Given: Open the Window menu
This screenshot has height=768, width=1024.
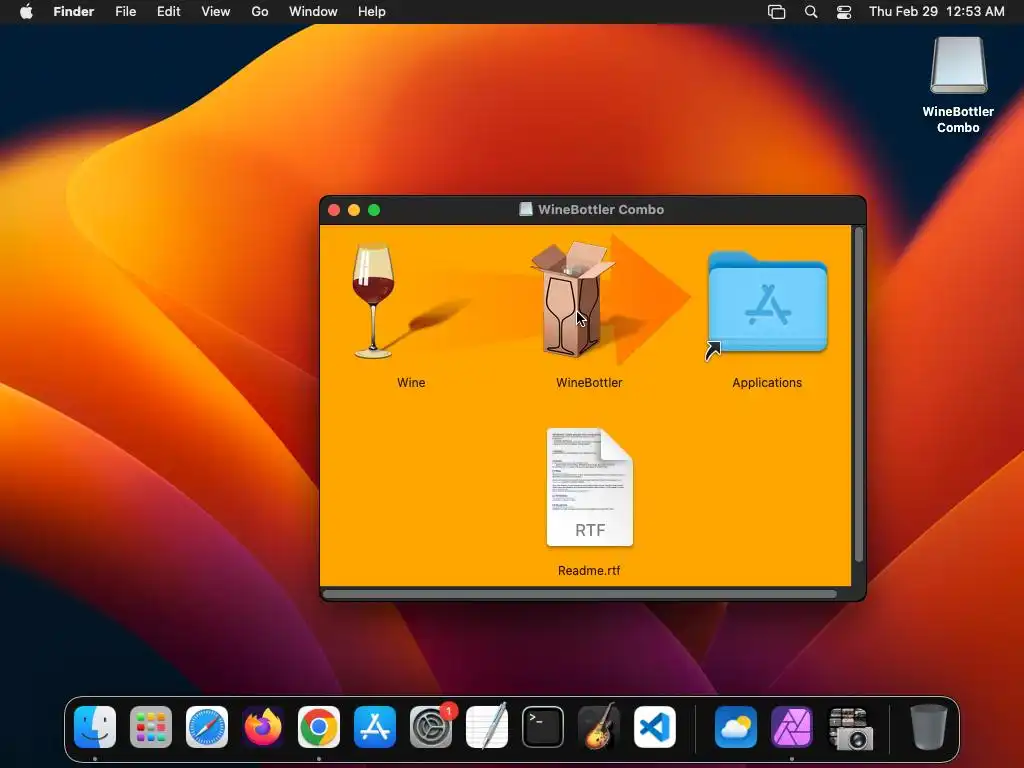Looking at the screenshot, I should 313,11.
